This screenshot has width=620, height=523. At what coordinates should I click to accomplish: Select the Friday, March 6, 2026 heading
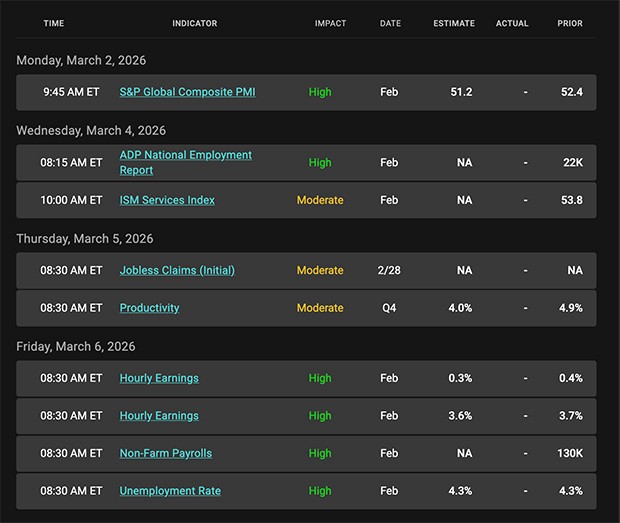77,346
